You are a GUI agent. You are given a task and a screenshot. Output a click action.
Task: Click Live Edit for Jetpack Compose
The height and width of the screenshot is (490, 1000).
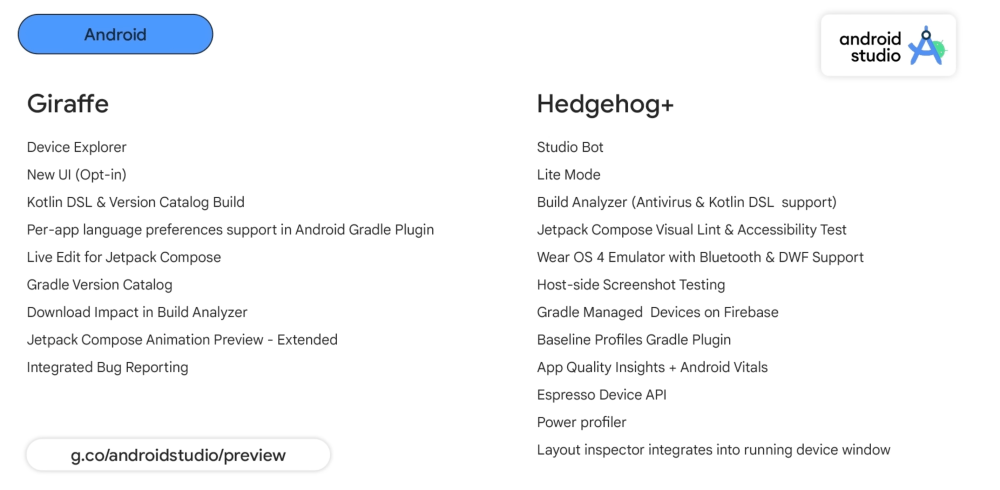click(124, 257)
